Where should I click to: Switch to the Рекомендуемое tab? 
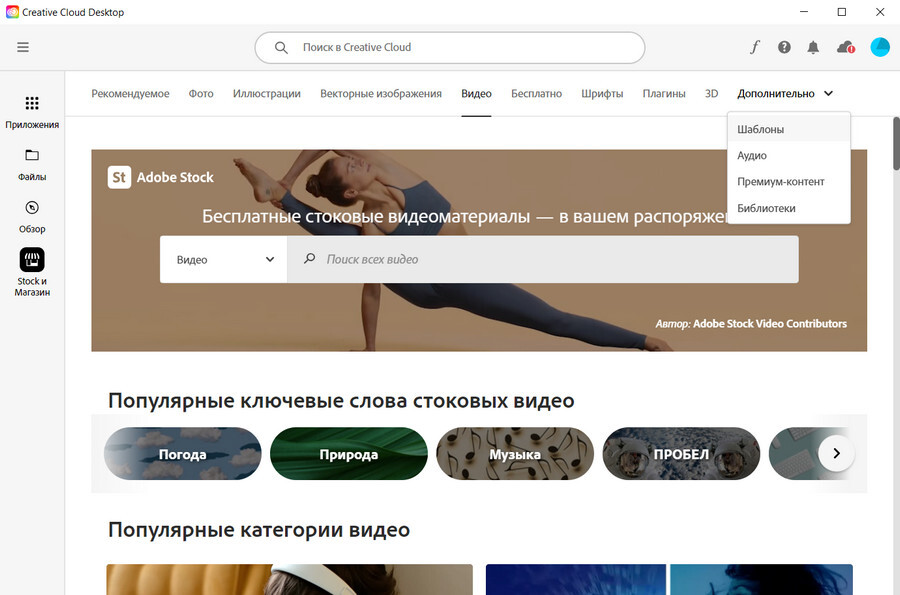pos(130,94)
